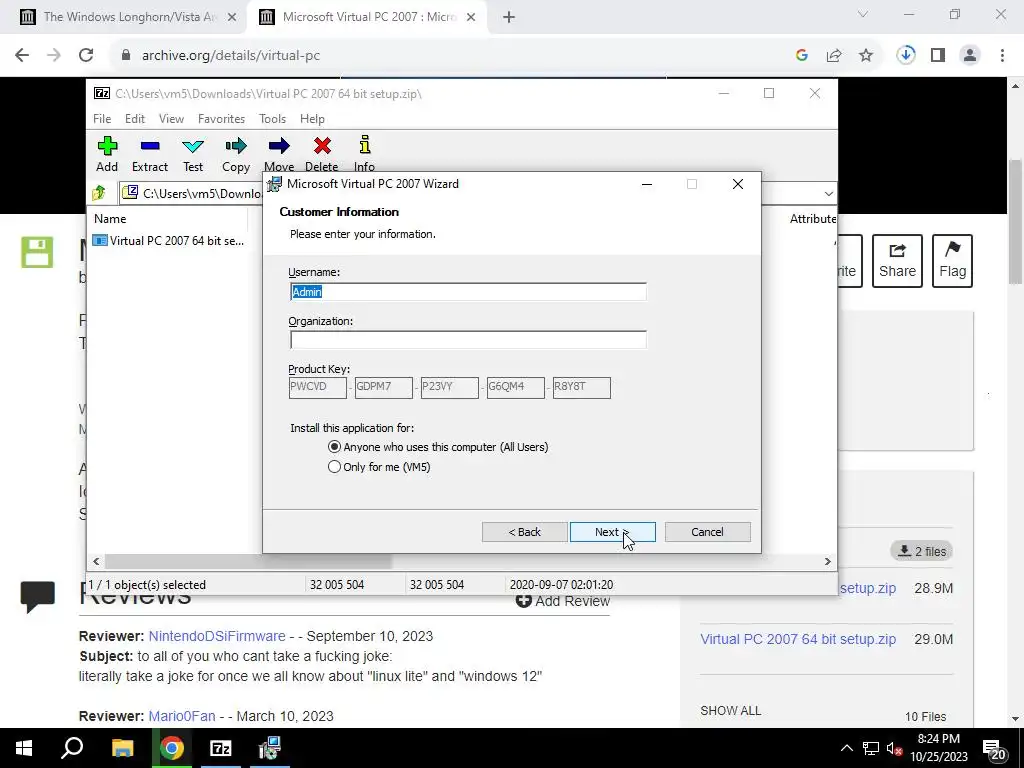This screenshot has height=768, width=1024.
Task: Click Add Review on archive.org
Action: pyautogui.click(x=564, y=601)
